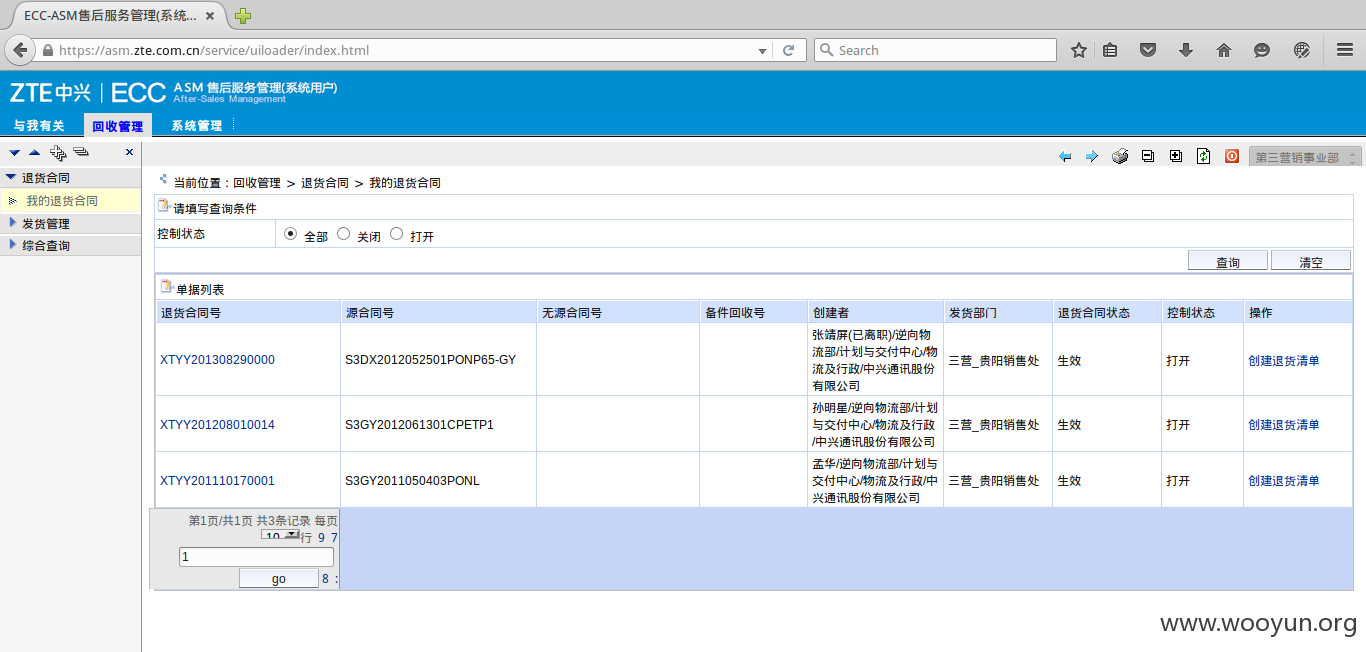
Task: Open the Firefox hamburger menu
Action: (x=1345, y=50)
